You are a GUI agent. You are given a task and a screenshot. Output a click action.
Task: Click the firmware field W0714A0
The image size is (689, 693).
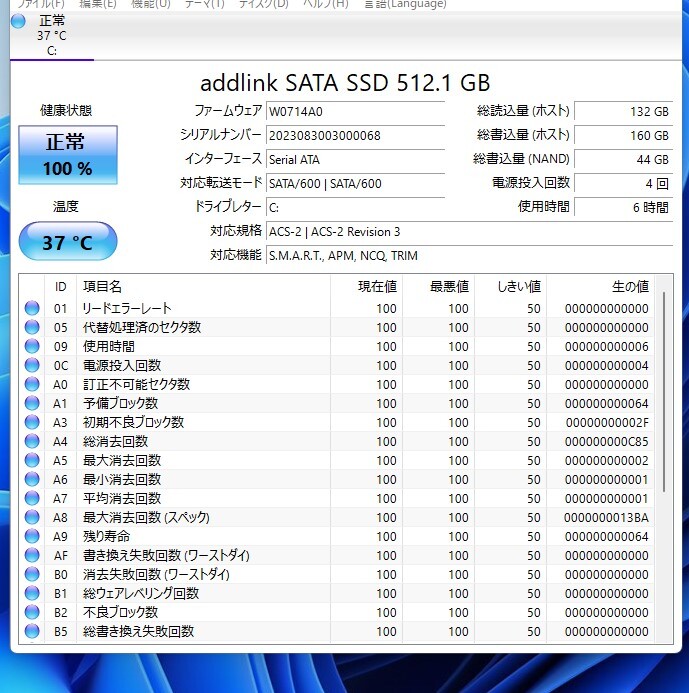point(355,111)
